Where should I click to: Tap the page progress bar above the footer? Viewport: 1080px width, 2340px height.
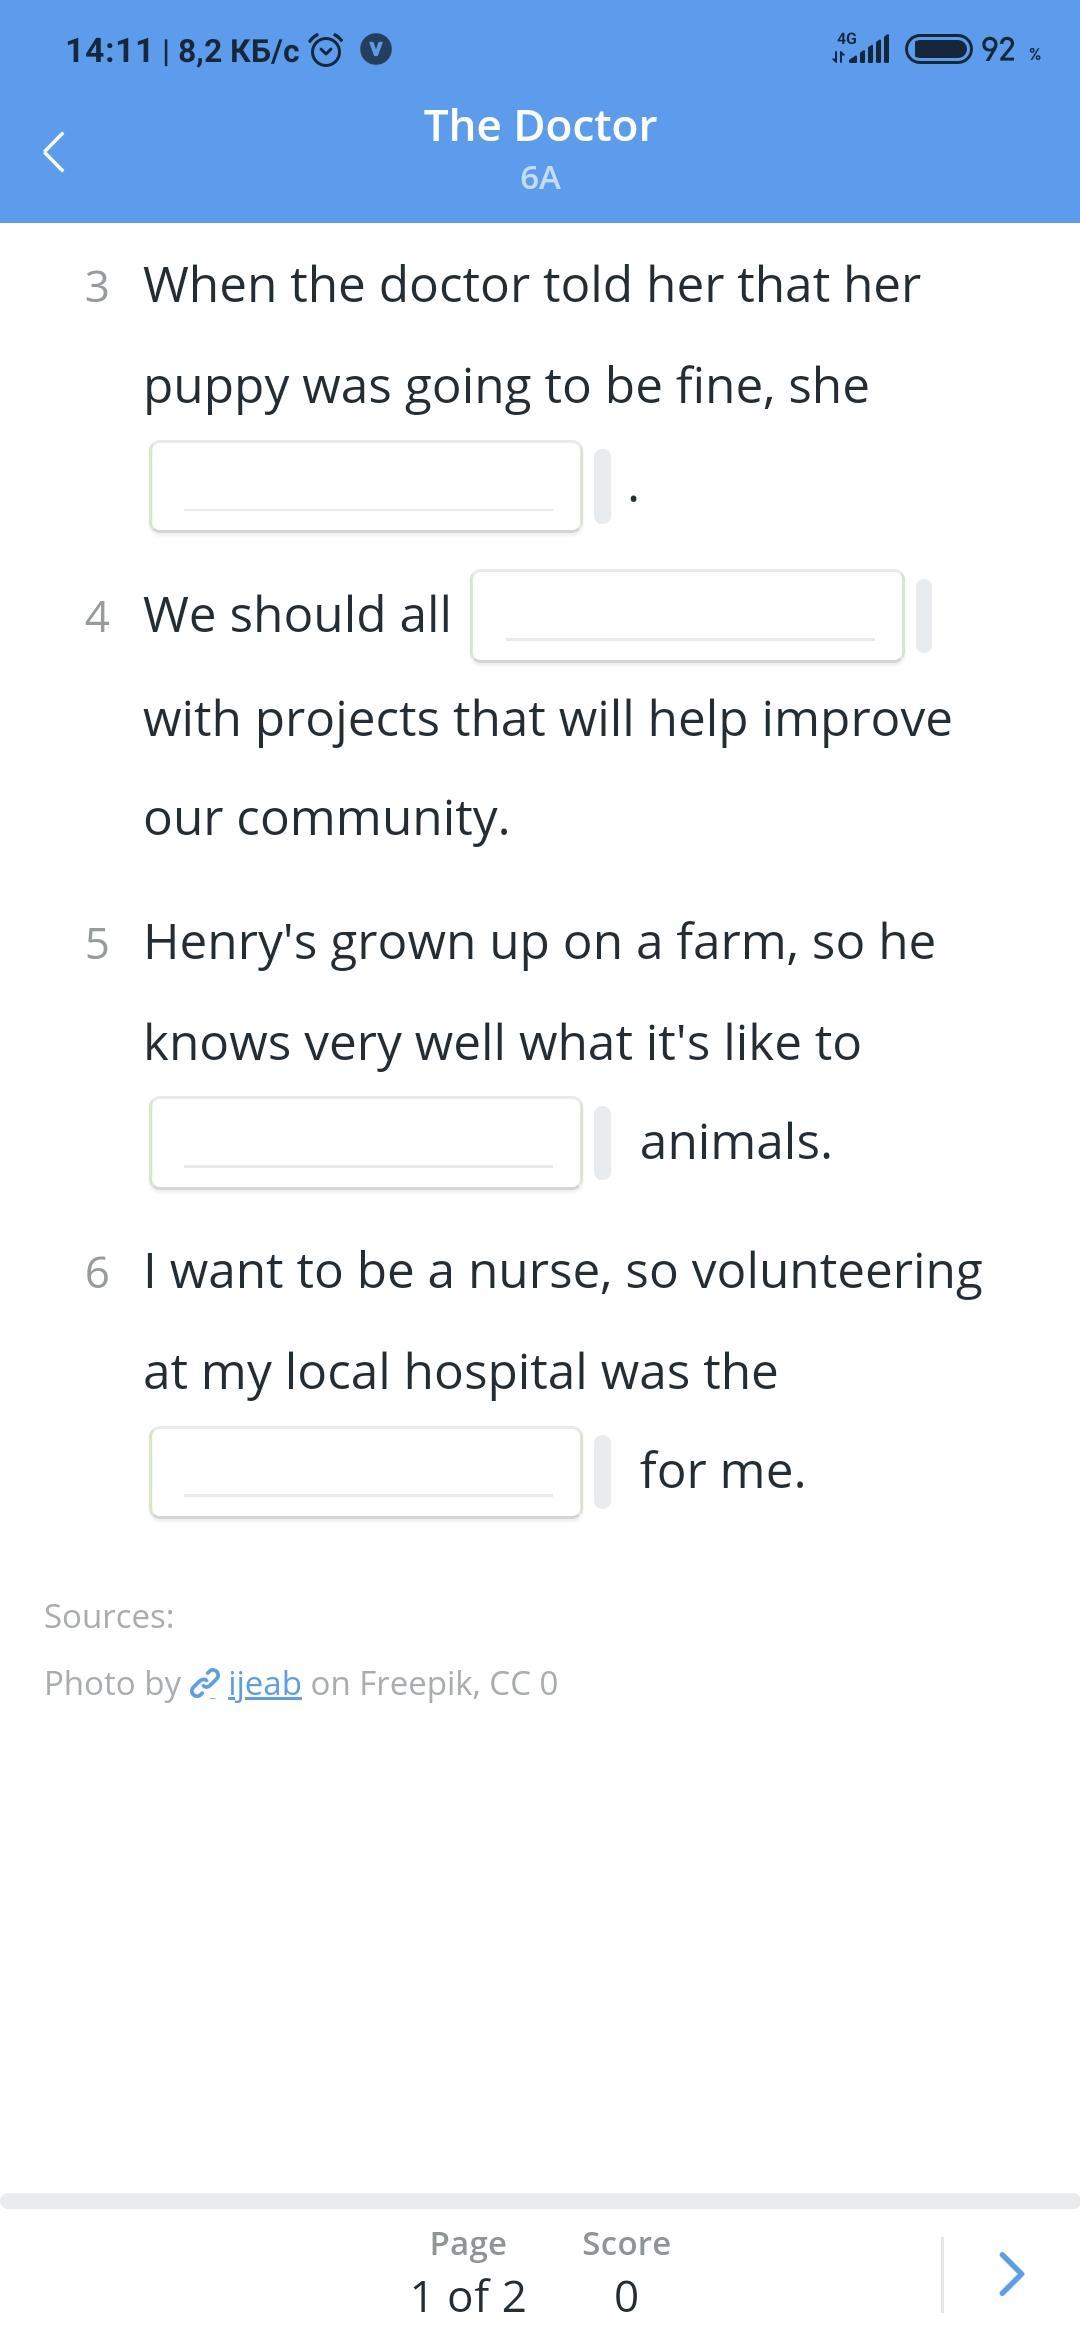540,2201
